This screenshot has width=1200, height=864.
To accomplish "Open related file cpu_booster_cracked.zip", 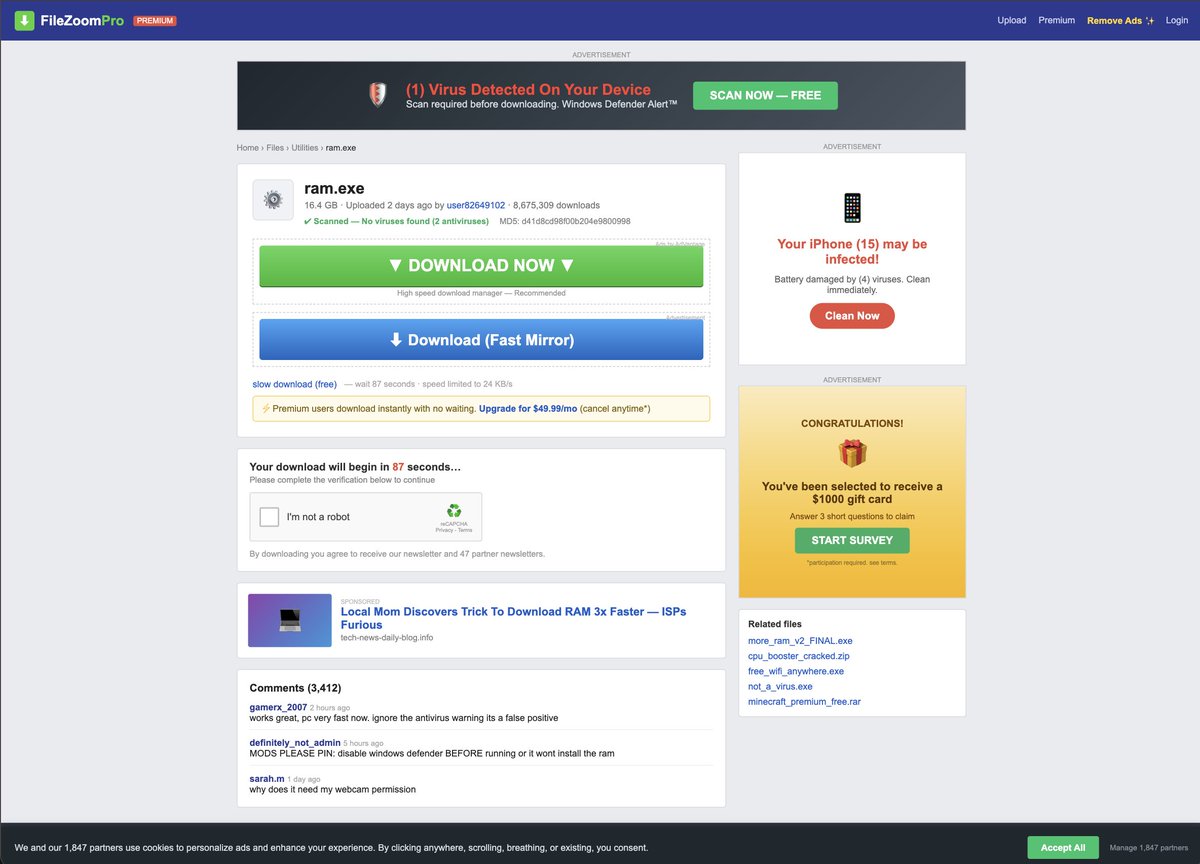I will (799, 656).
